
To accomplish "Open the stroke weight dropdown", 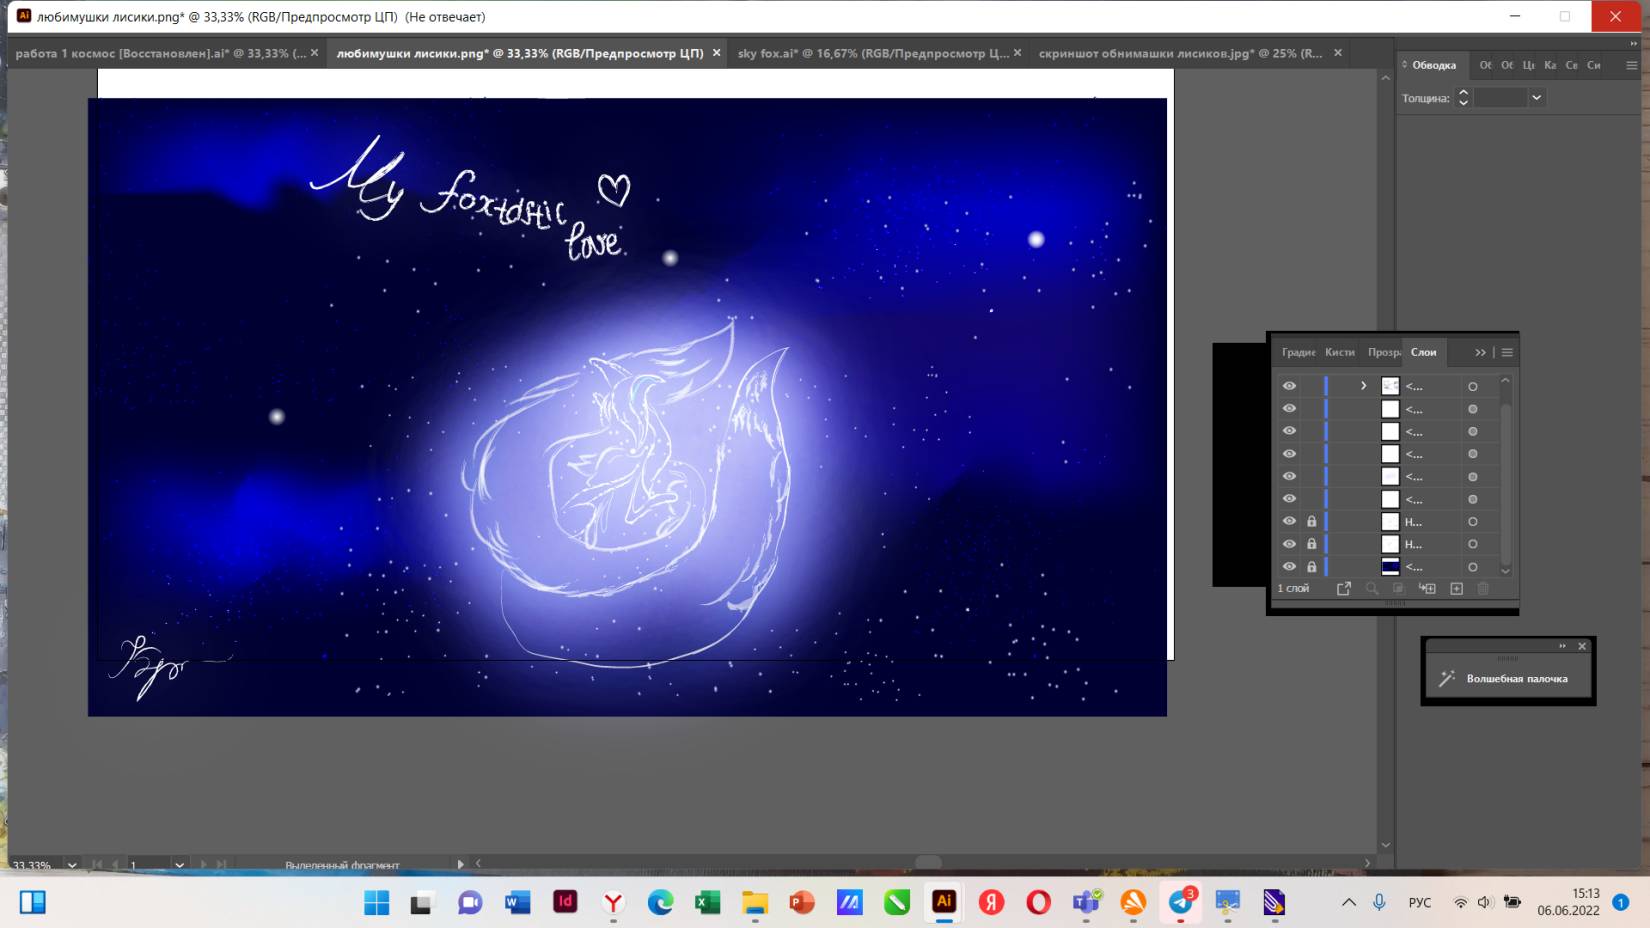I will [x=1536, y=98].
